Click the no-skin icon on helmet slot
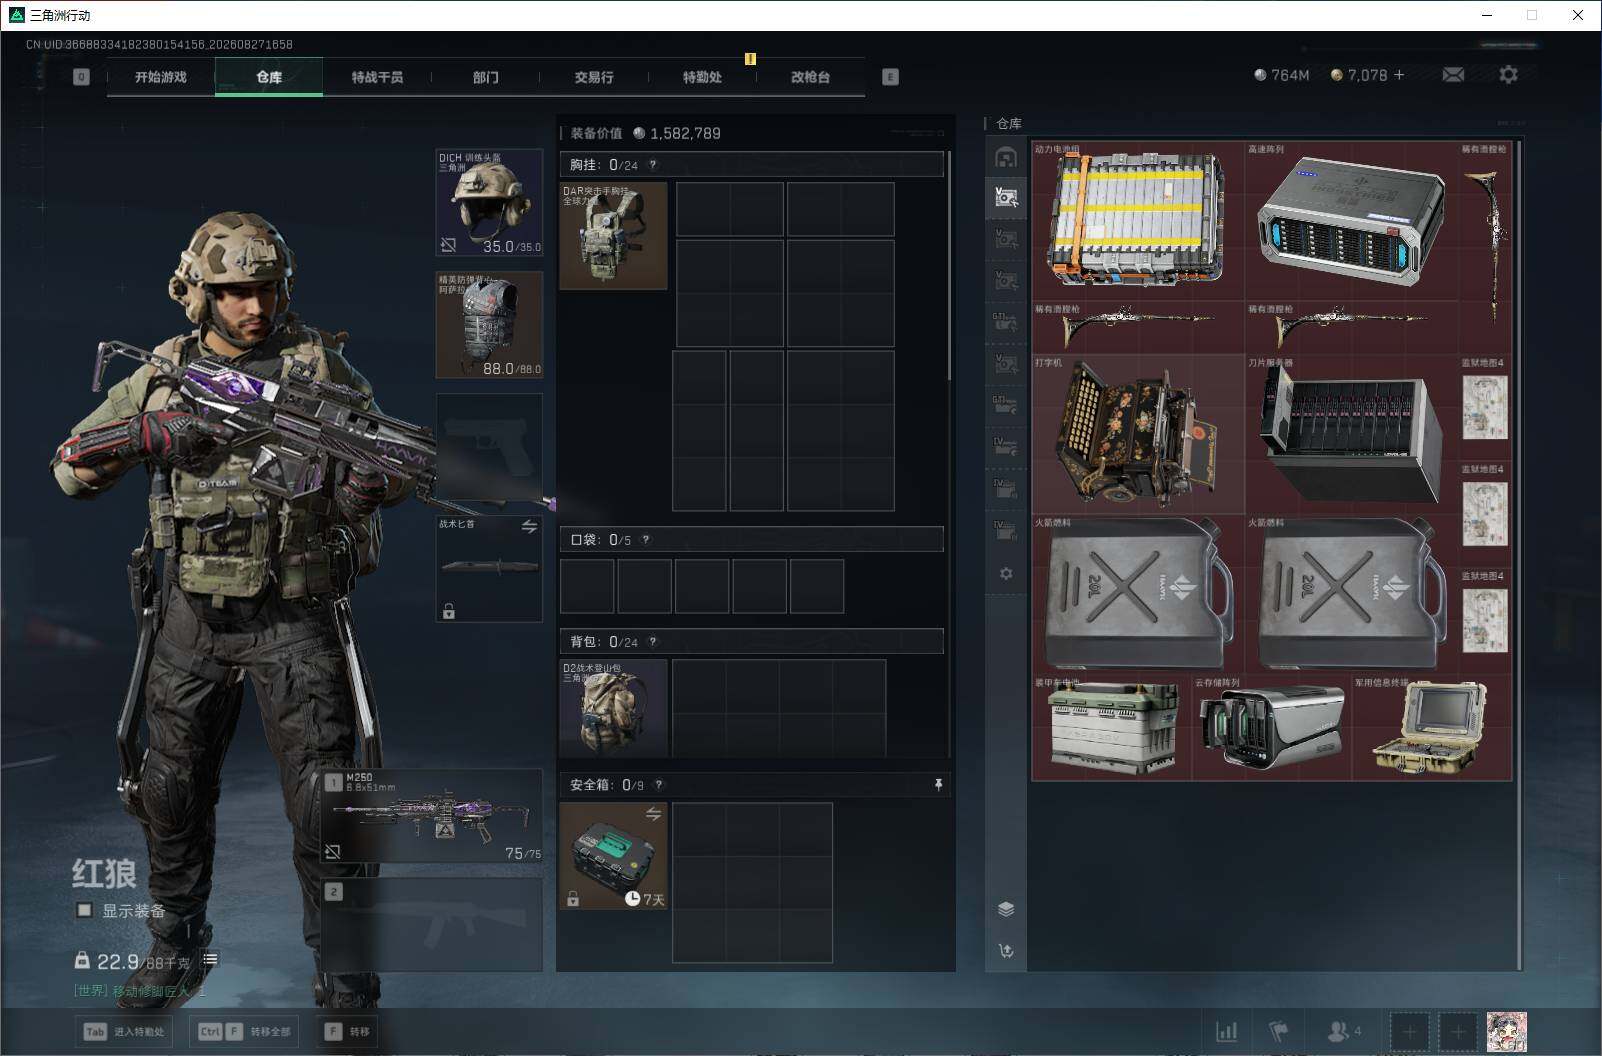This screenshot has height=1056, width=1602. click(x=449, y=245)
